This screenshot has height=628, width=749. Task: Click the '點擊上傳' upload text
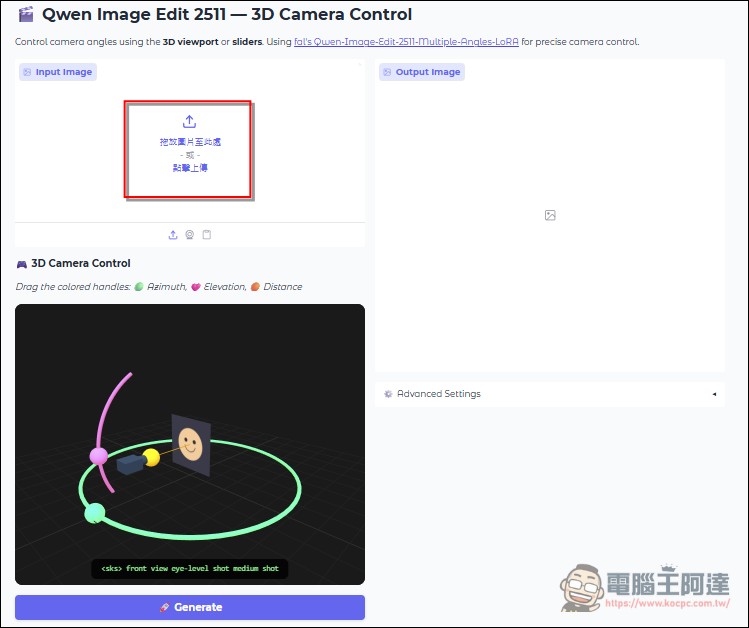190,168
